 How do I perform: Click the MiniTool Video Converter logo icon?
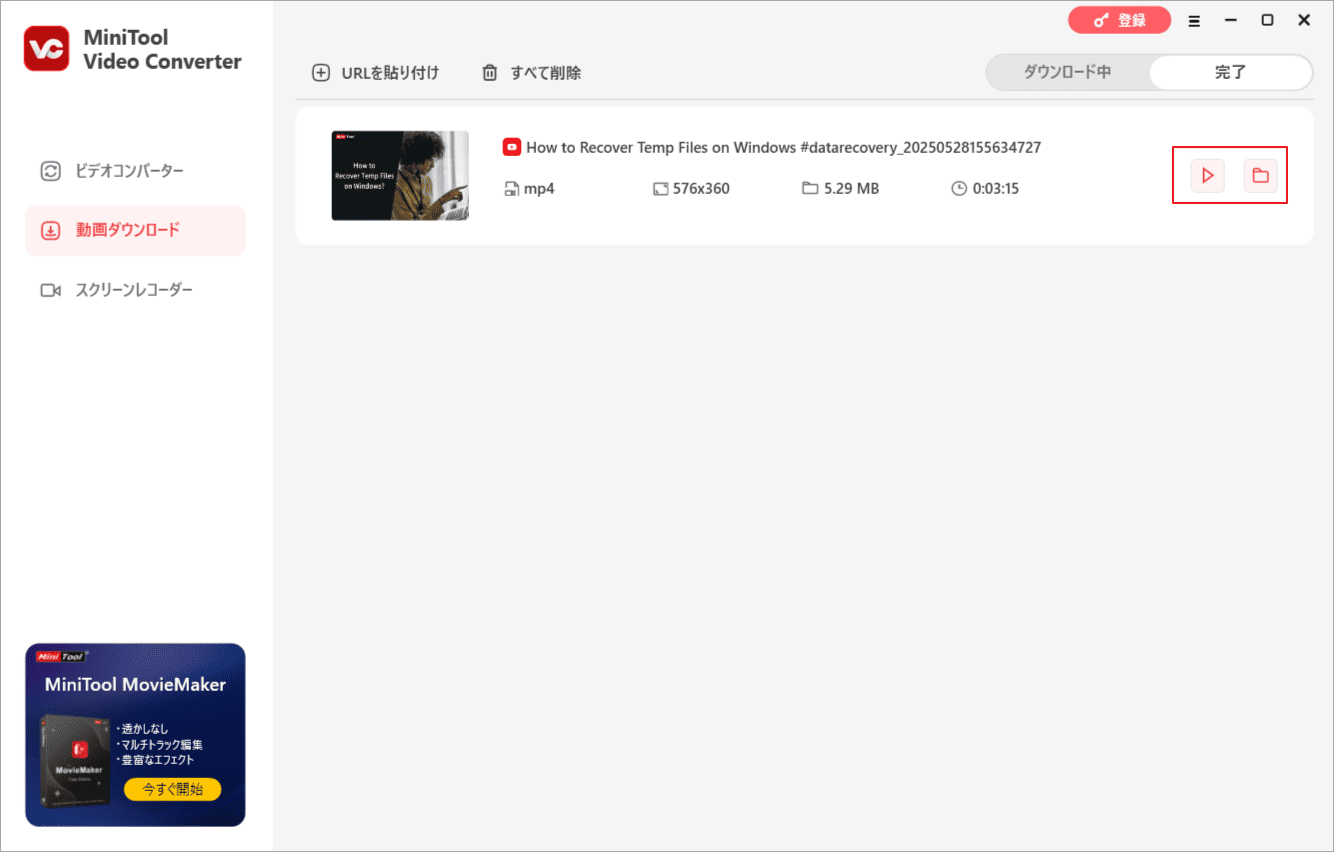(x=47, y=48)
